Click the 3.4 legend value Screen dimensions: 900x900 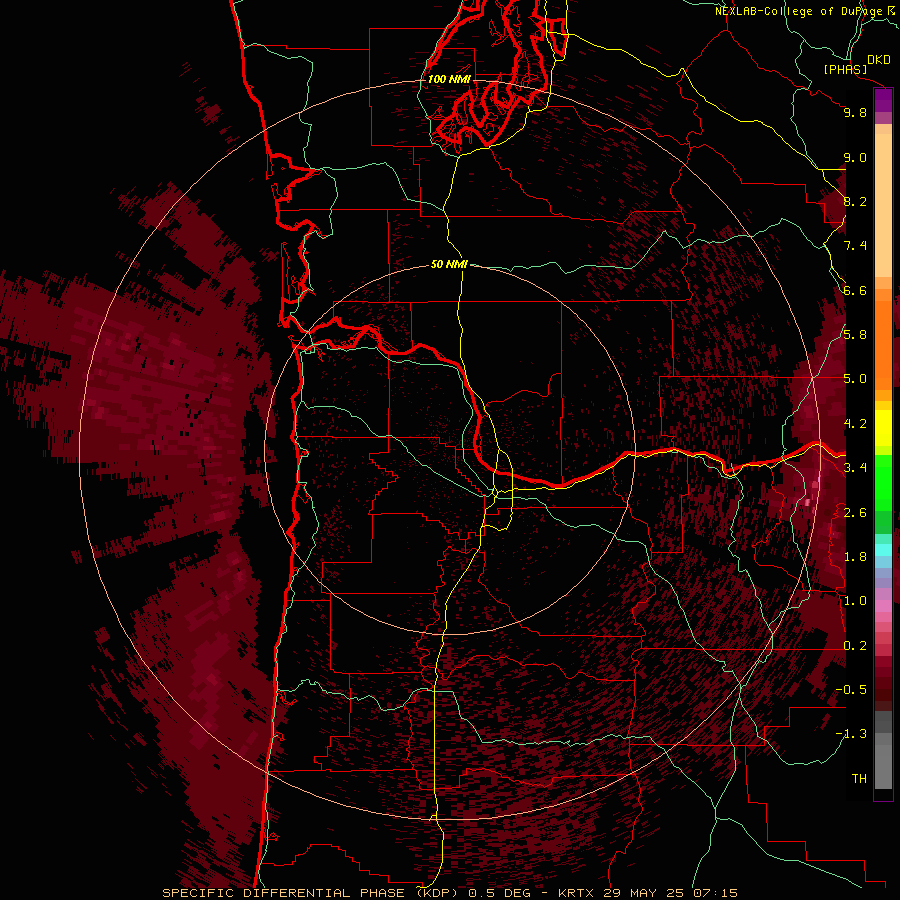point(855,468)
